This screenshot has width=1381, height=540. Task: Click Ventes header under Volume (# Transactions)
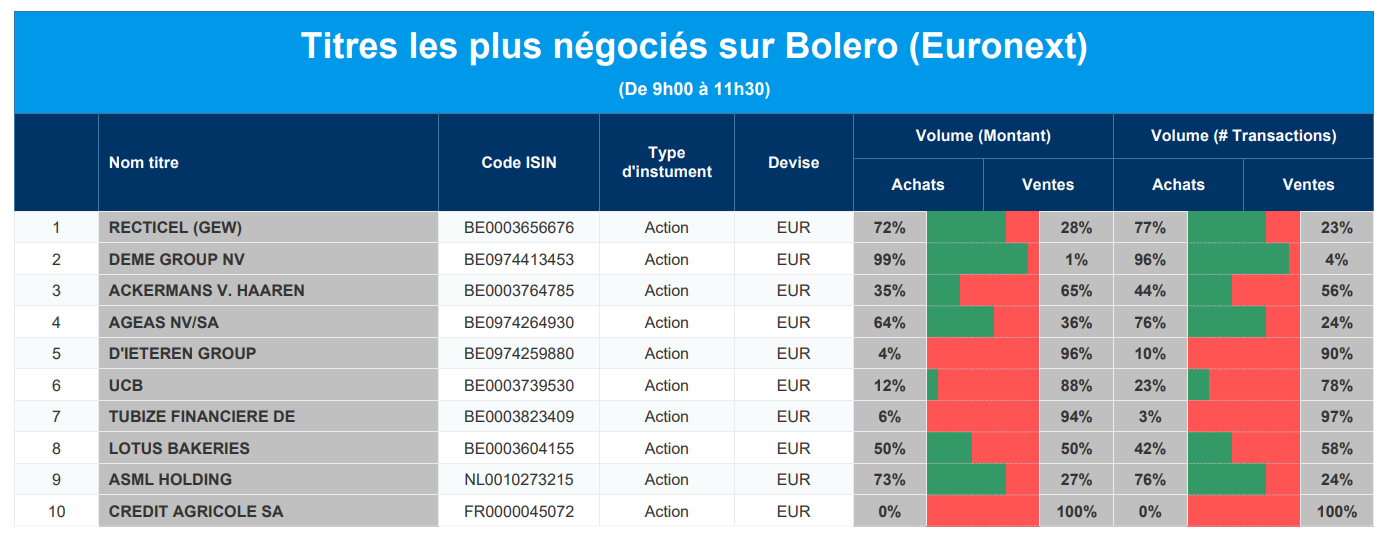(1308, 184)
